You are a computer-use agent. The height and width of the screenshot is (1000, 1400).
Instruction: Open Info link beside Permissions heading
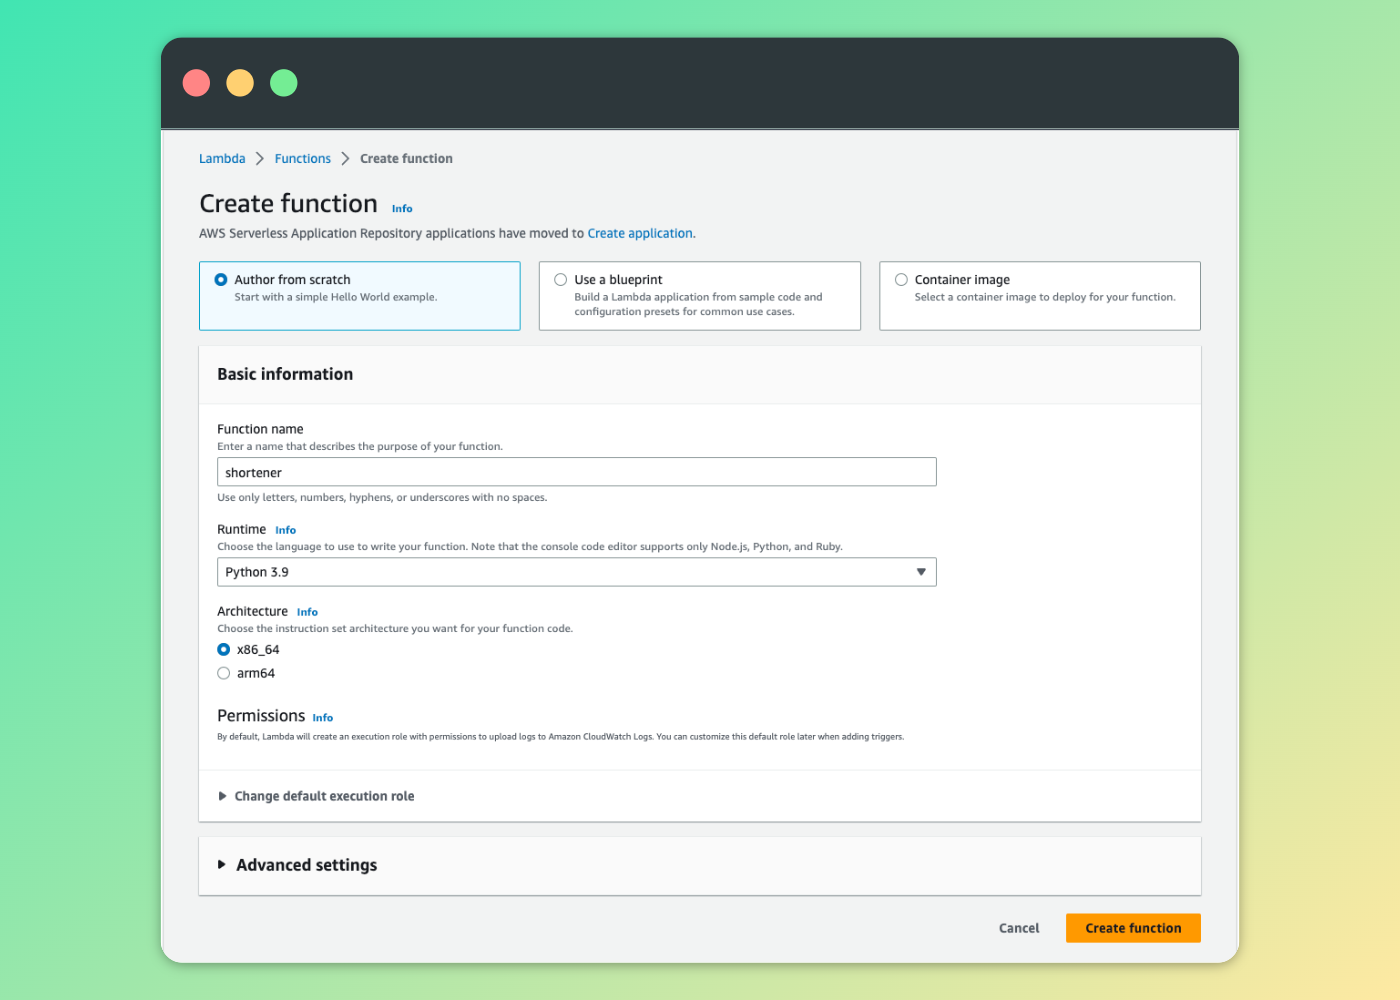[x=322, y=718]
